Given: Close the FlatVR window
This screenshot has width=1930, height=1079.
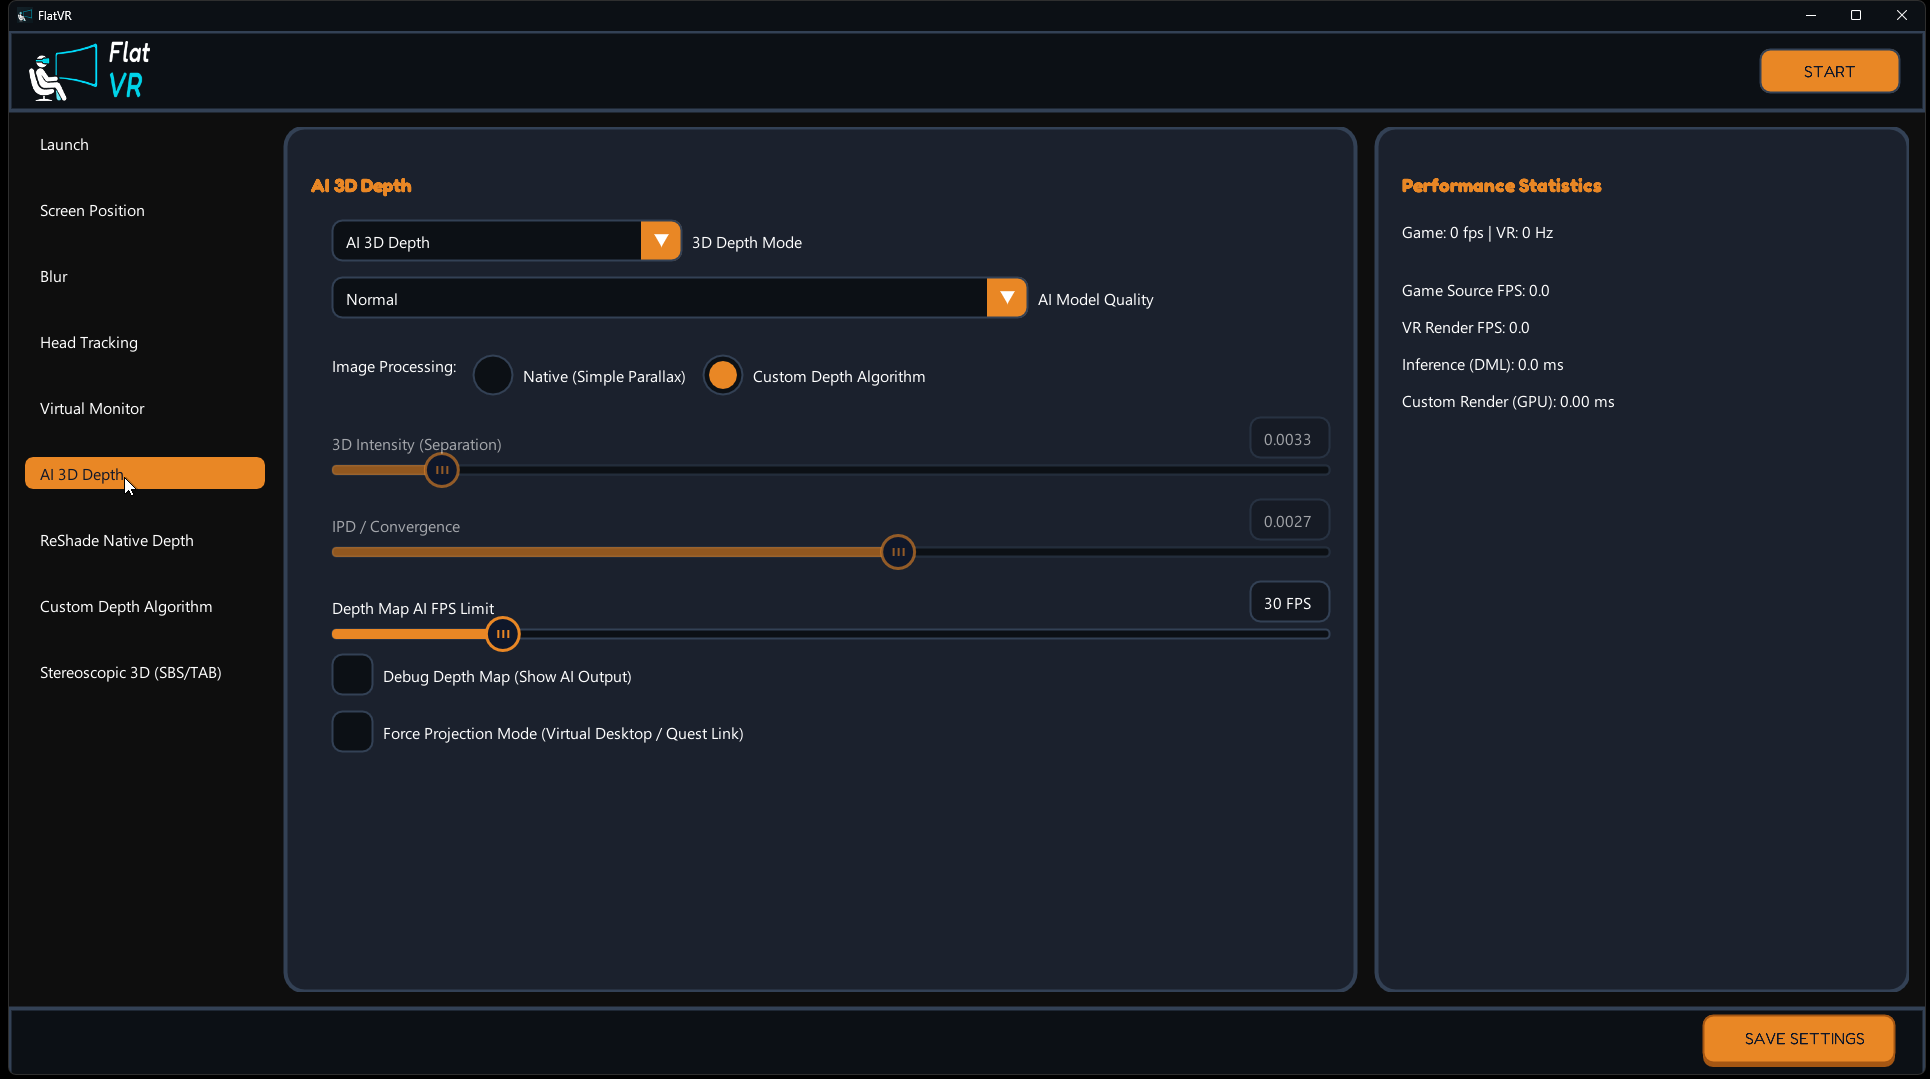Looking at the screenshot, I should point(1902,15).
